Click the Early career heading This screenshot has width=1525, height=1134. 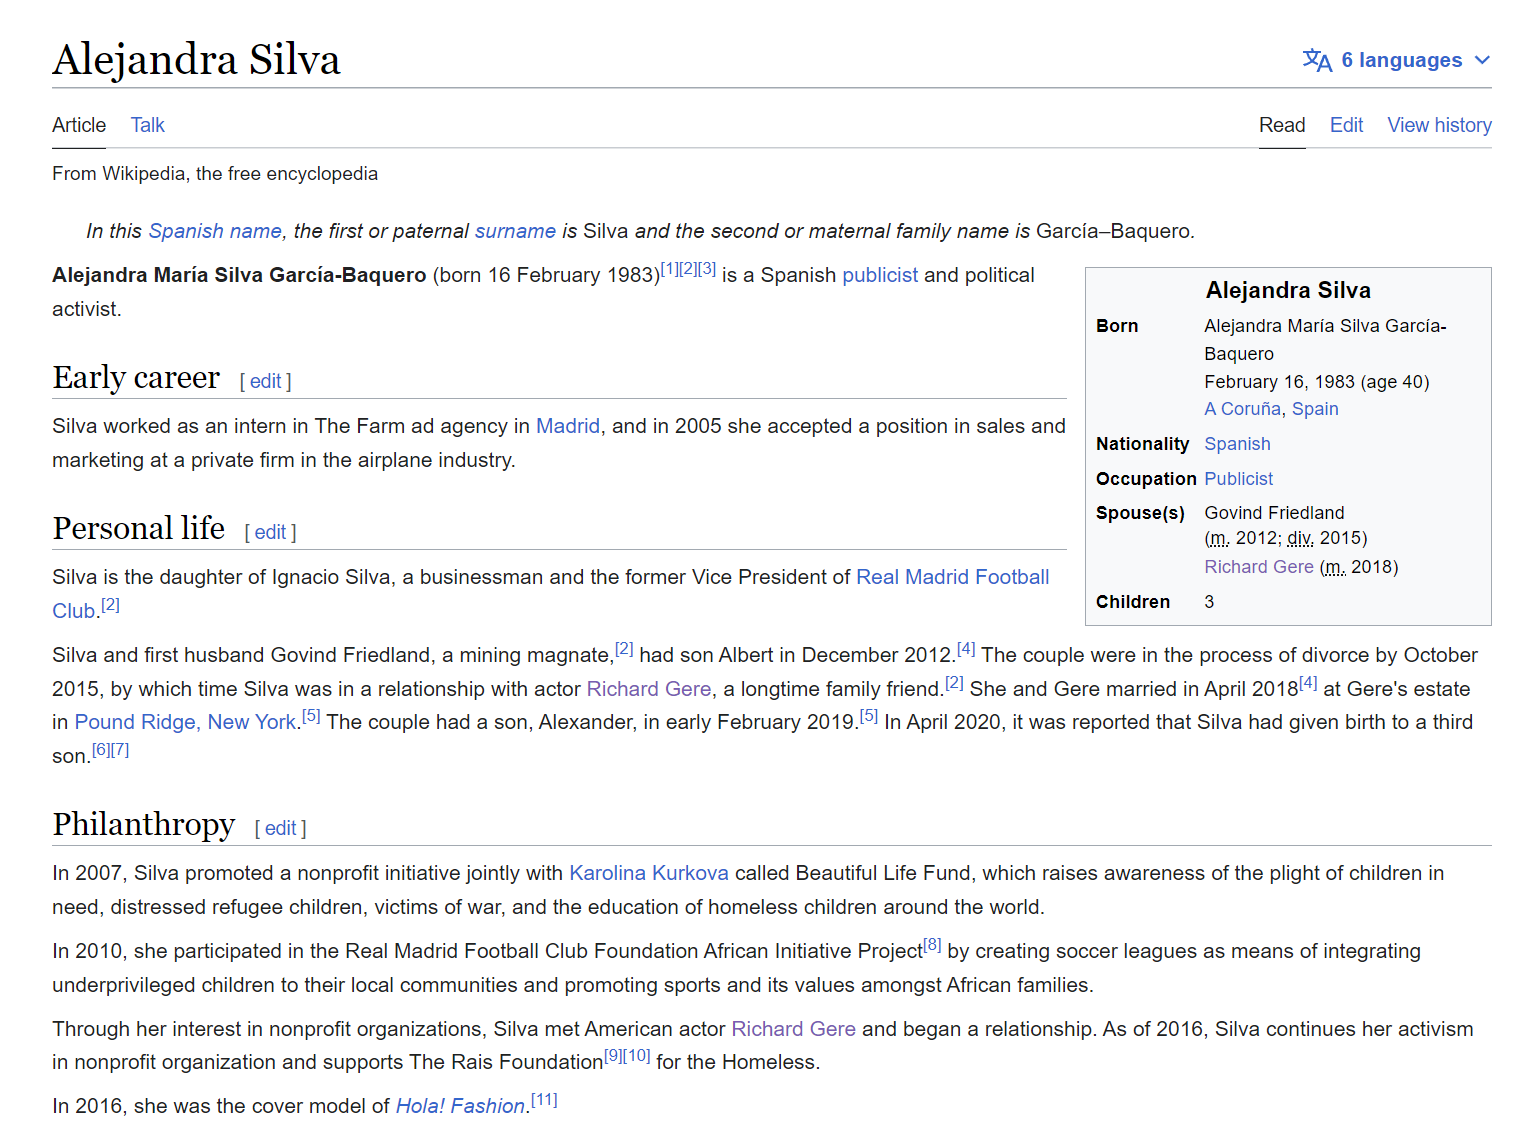[136, 377]
